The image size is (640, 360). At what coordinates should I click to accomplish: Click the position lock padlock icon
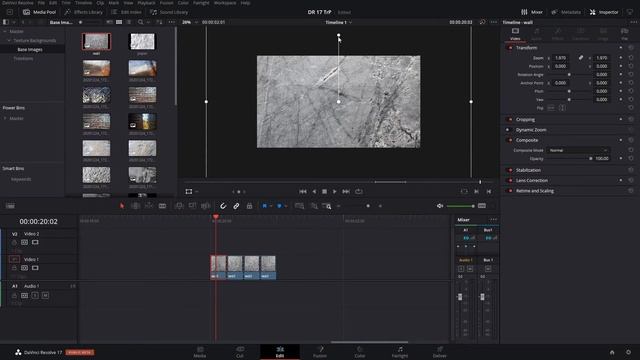(249, 206)
